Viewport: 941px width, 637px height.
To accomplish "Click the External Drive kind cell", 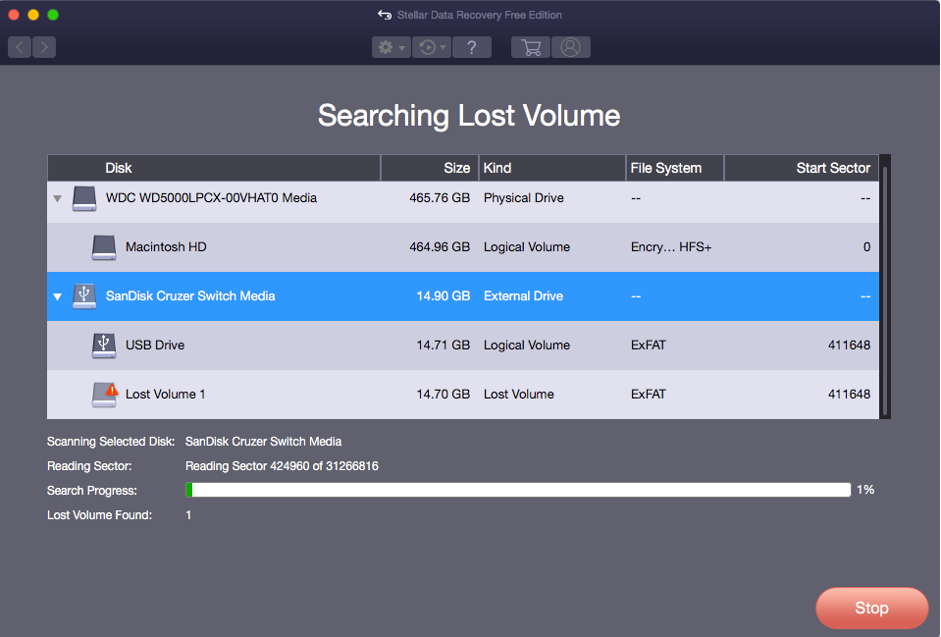I will pos(523,296).
